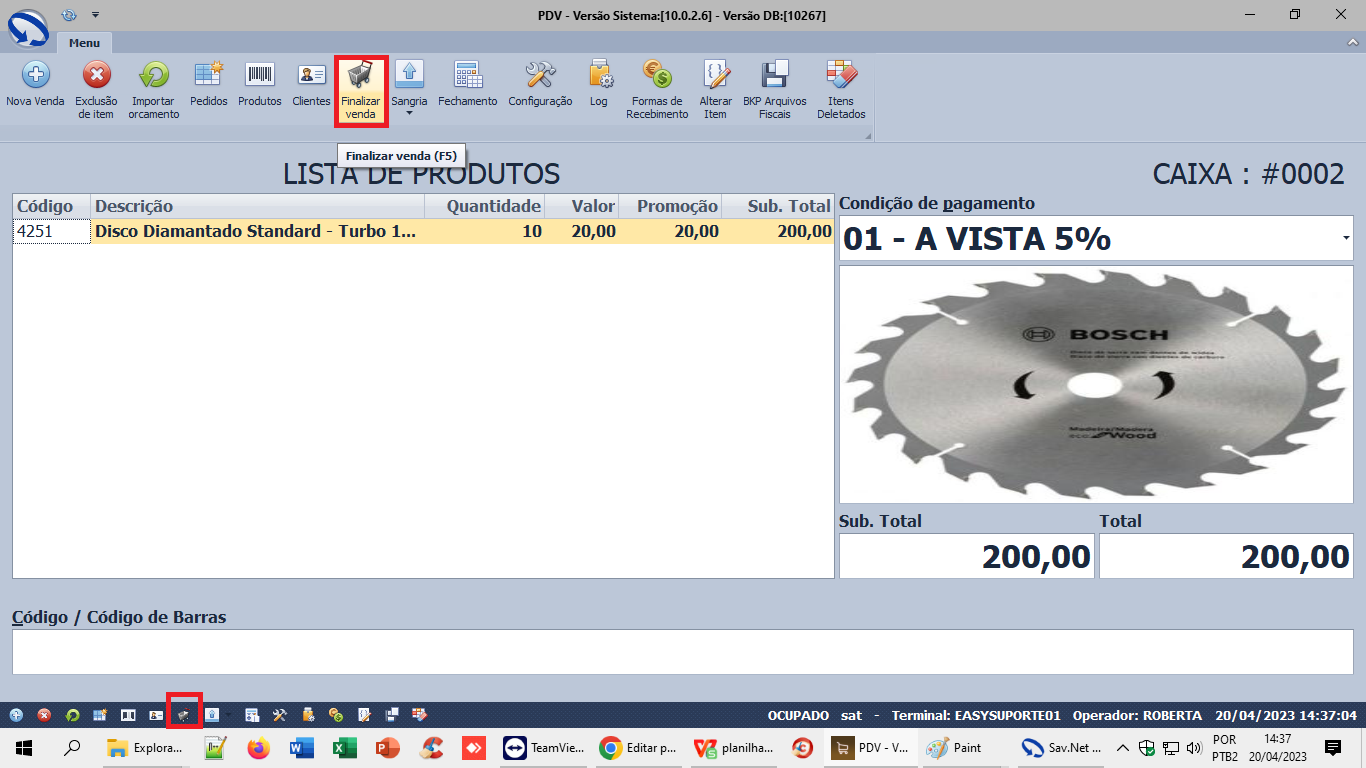Click status bar small Itens Deletados icon

point(420,715)
